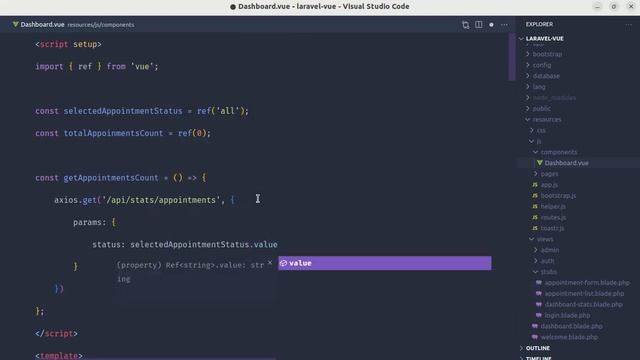Accept the 'value' autocomplete suggestion

coord(384,263)
